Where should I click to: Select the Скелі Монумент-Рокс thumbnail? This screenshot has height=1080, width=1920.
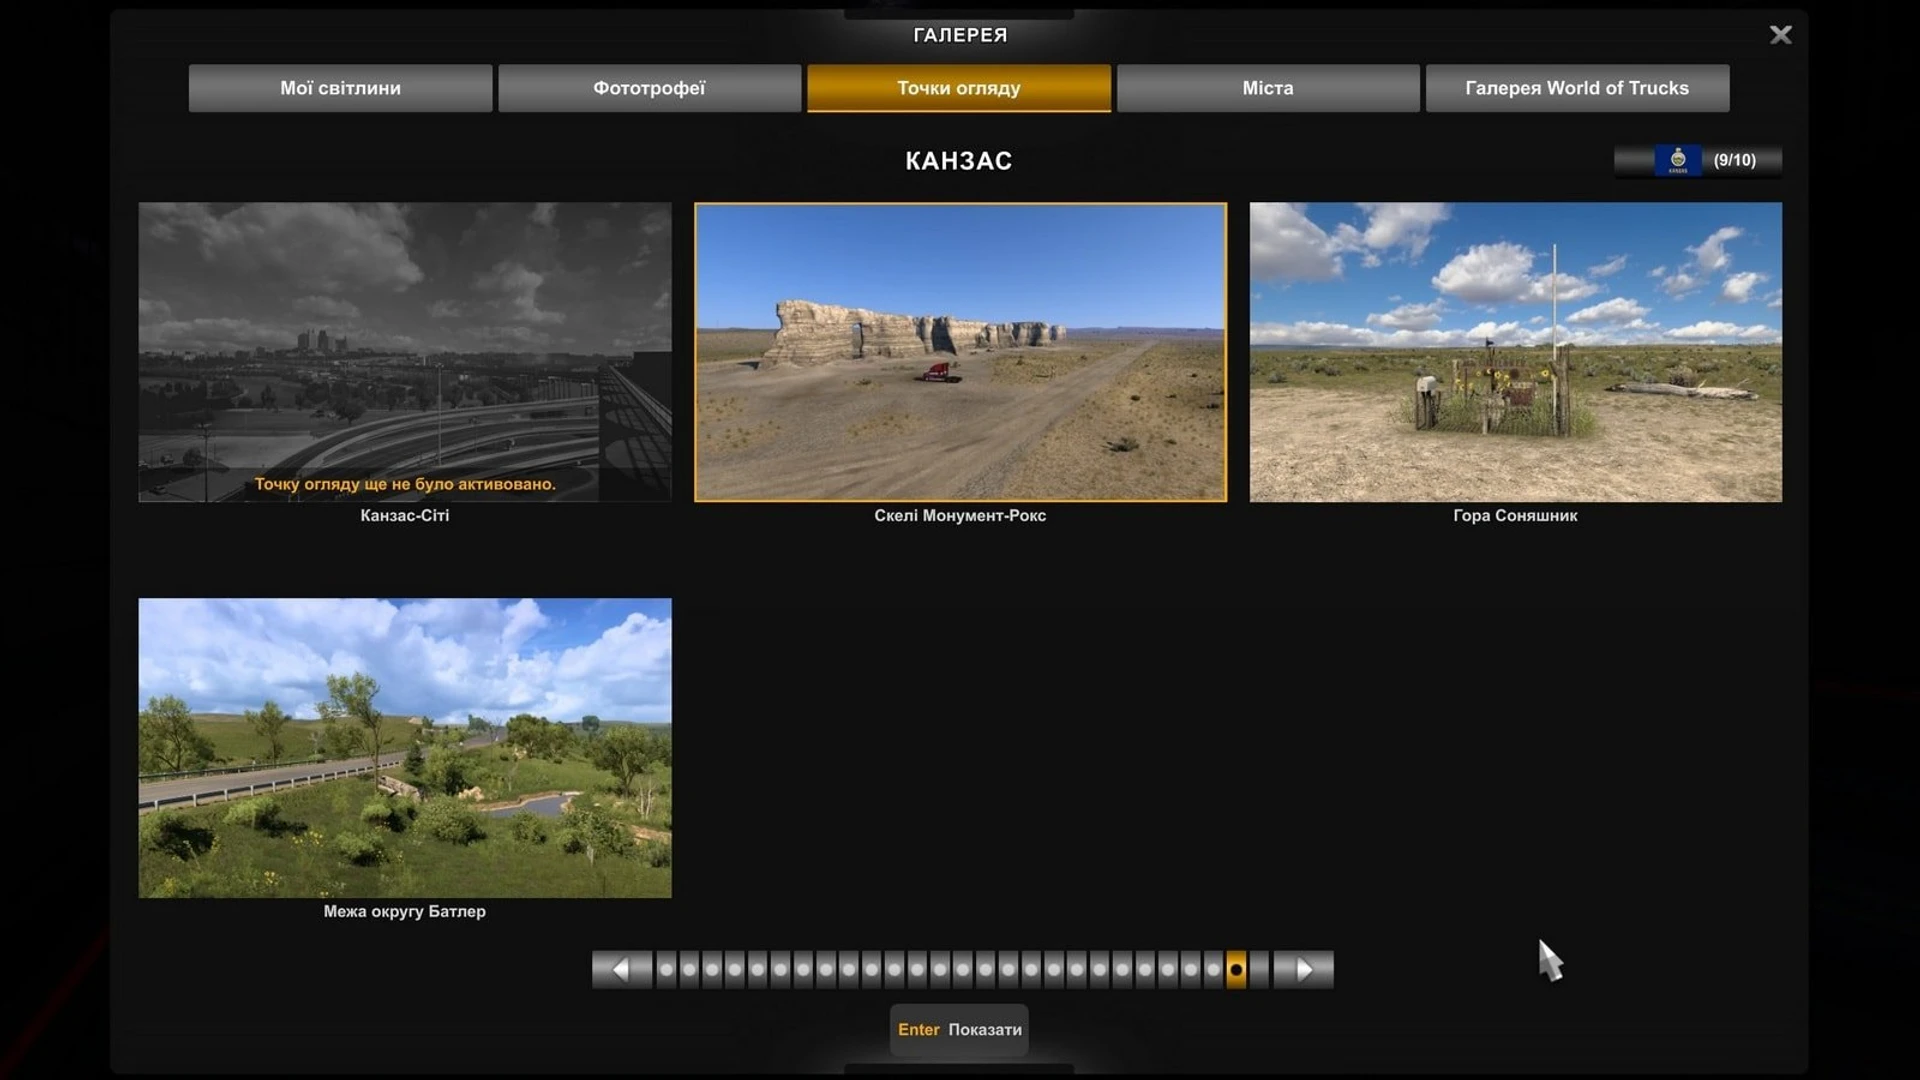(x=960, y=352)
